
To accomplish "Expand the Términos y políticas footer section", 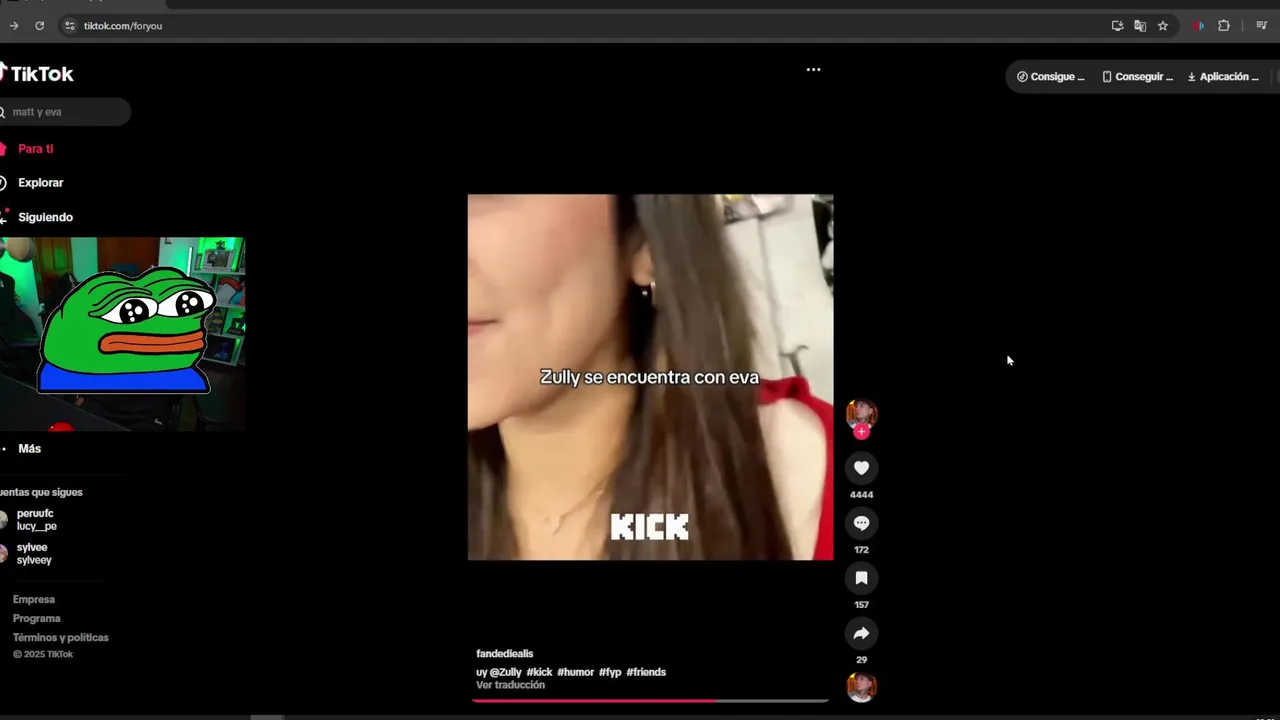I will pos(61,637).
